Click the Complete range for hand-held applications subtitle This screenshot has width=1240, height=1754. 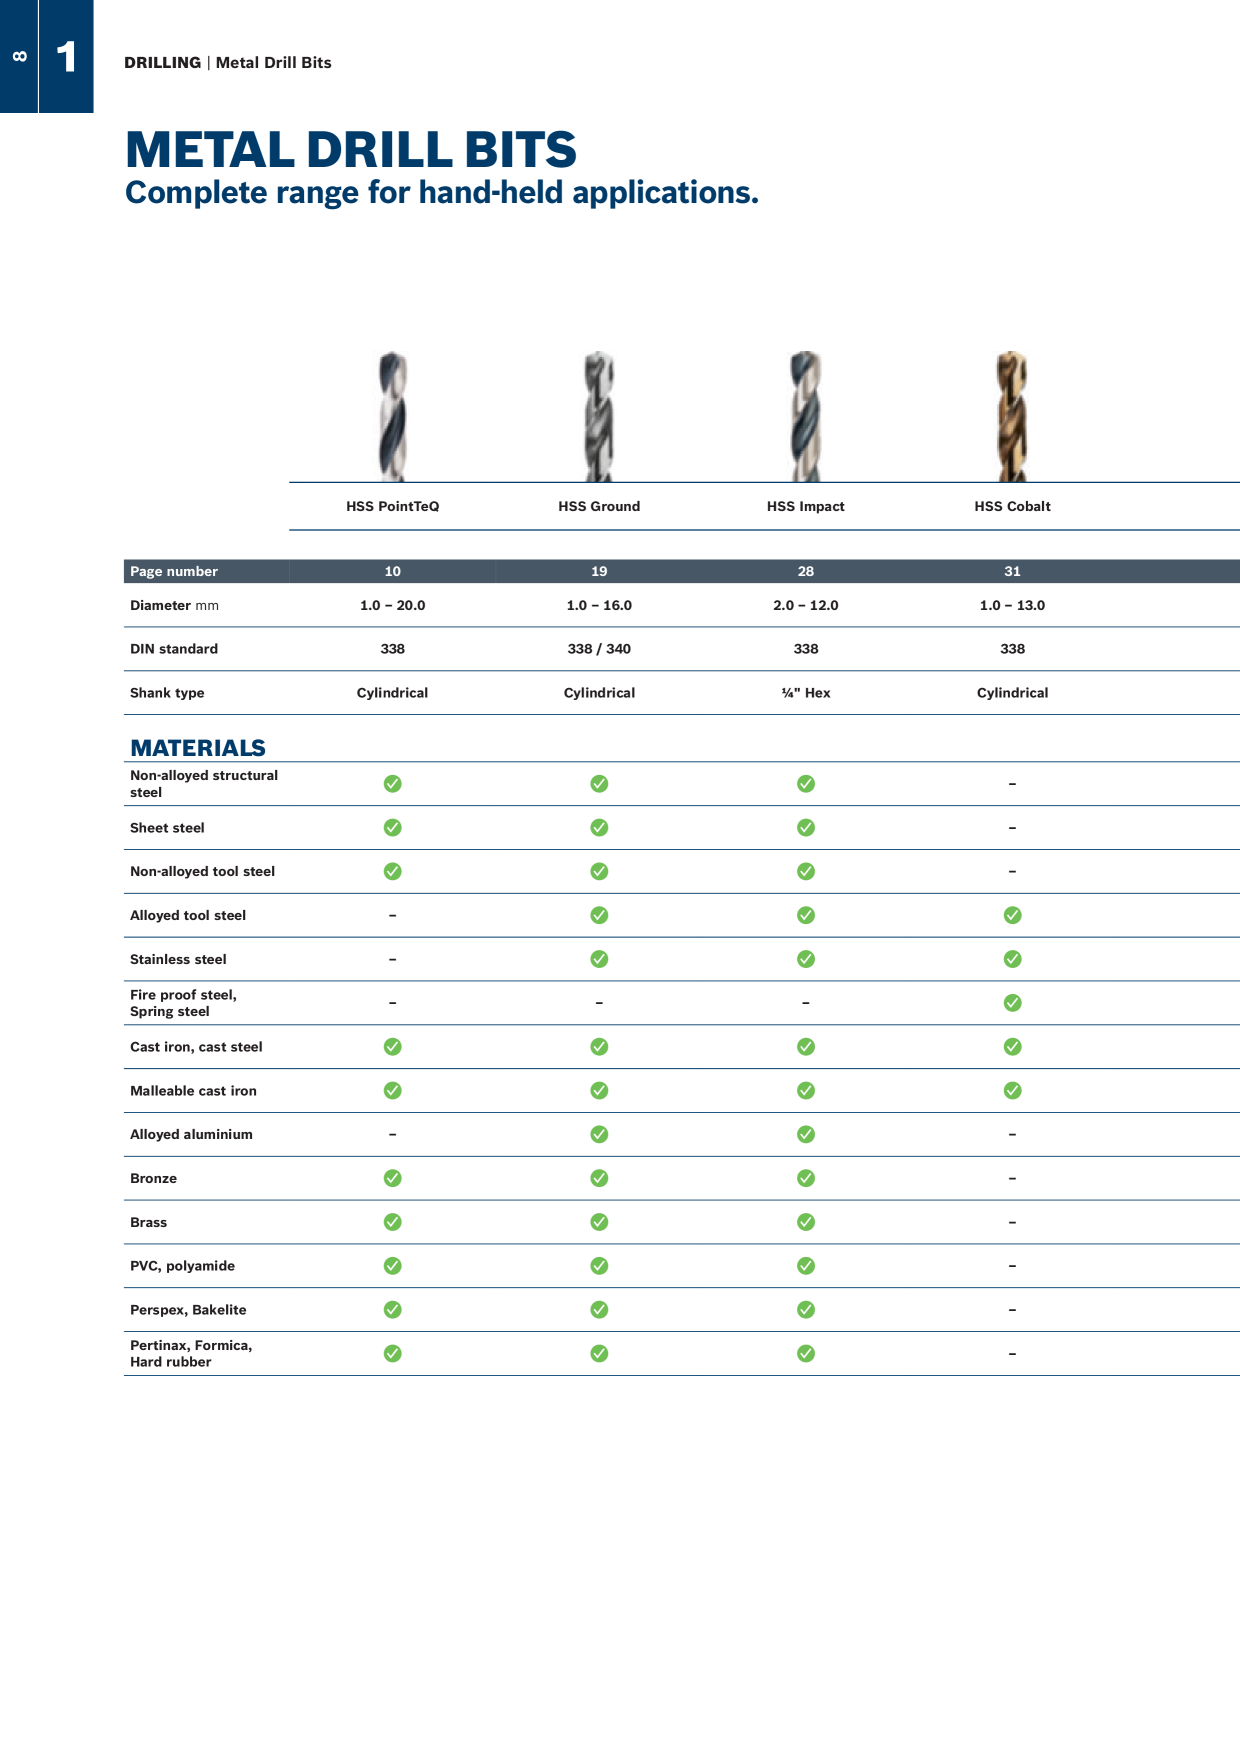442,192
